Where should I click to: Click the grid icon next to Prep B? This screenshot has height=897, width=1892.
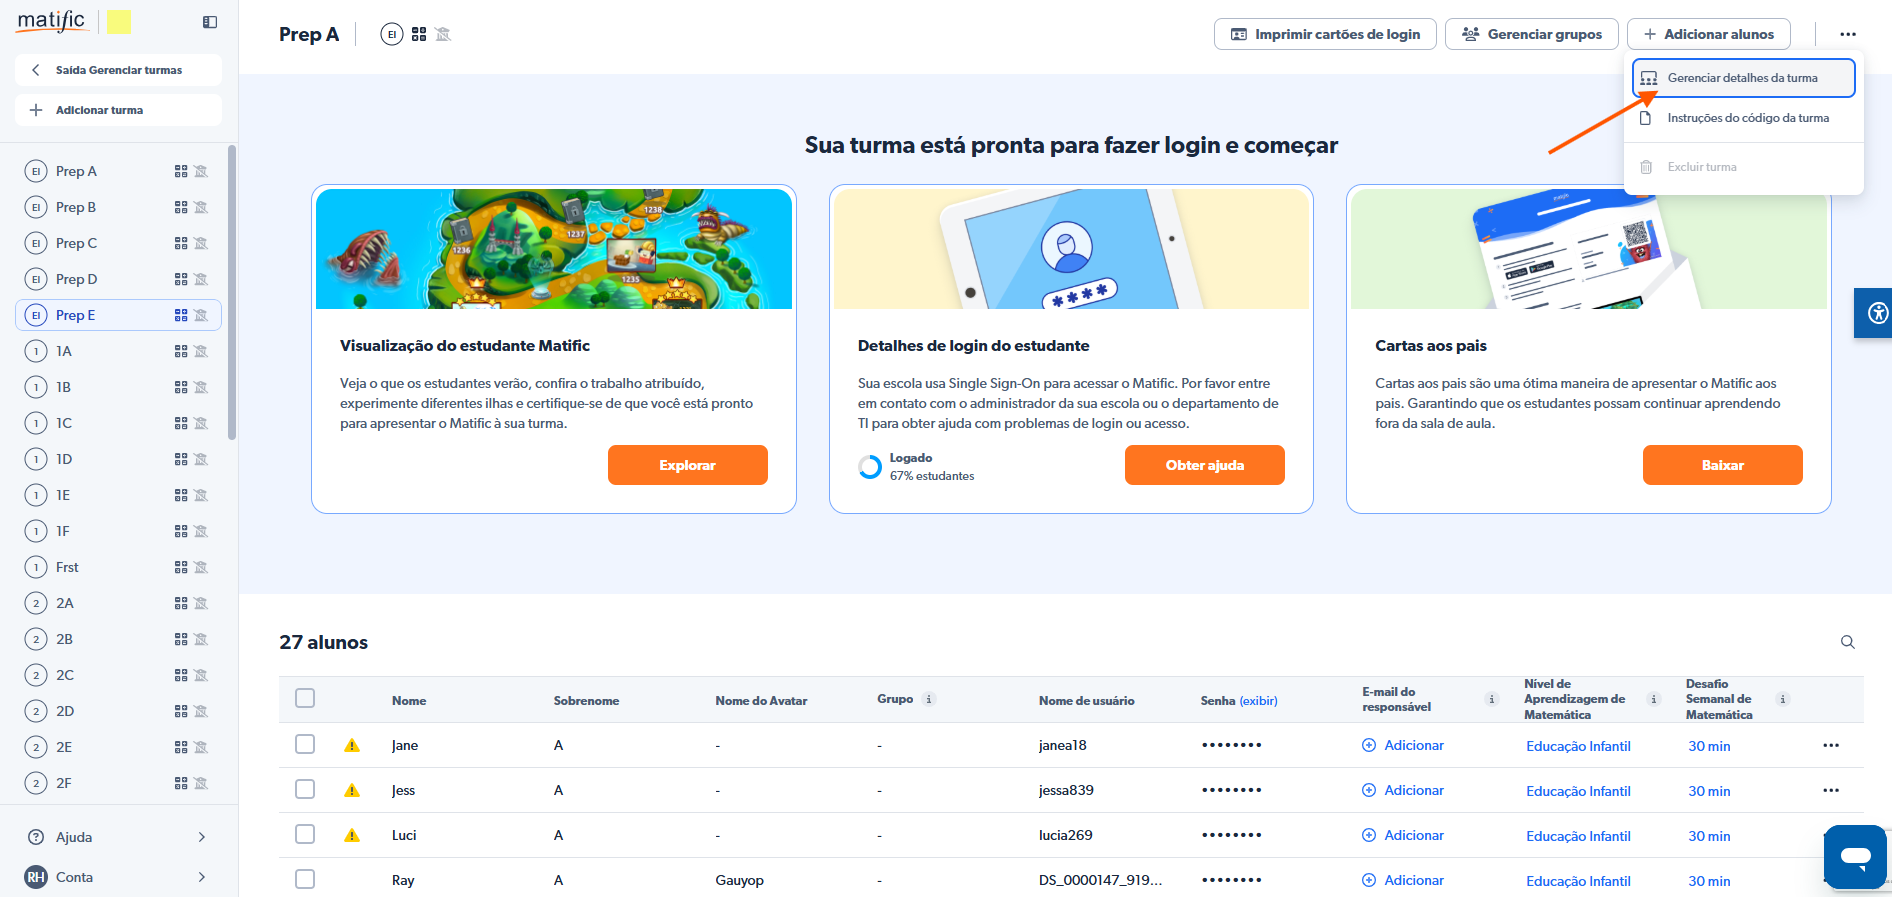pos(181,207)
